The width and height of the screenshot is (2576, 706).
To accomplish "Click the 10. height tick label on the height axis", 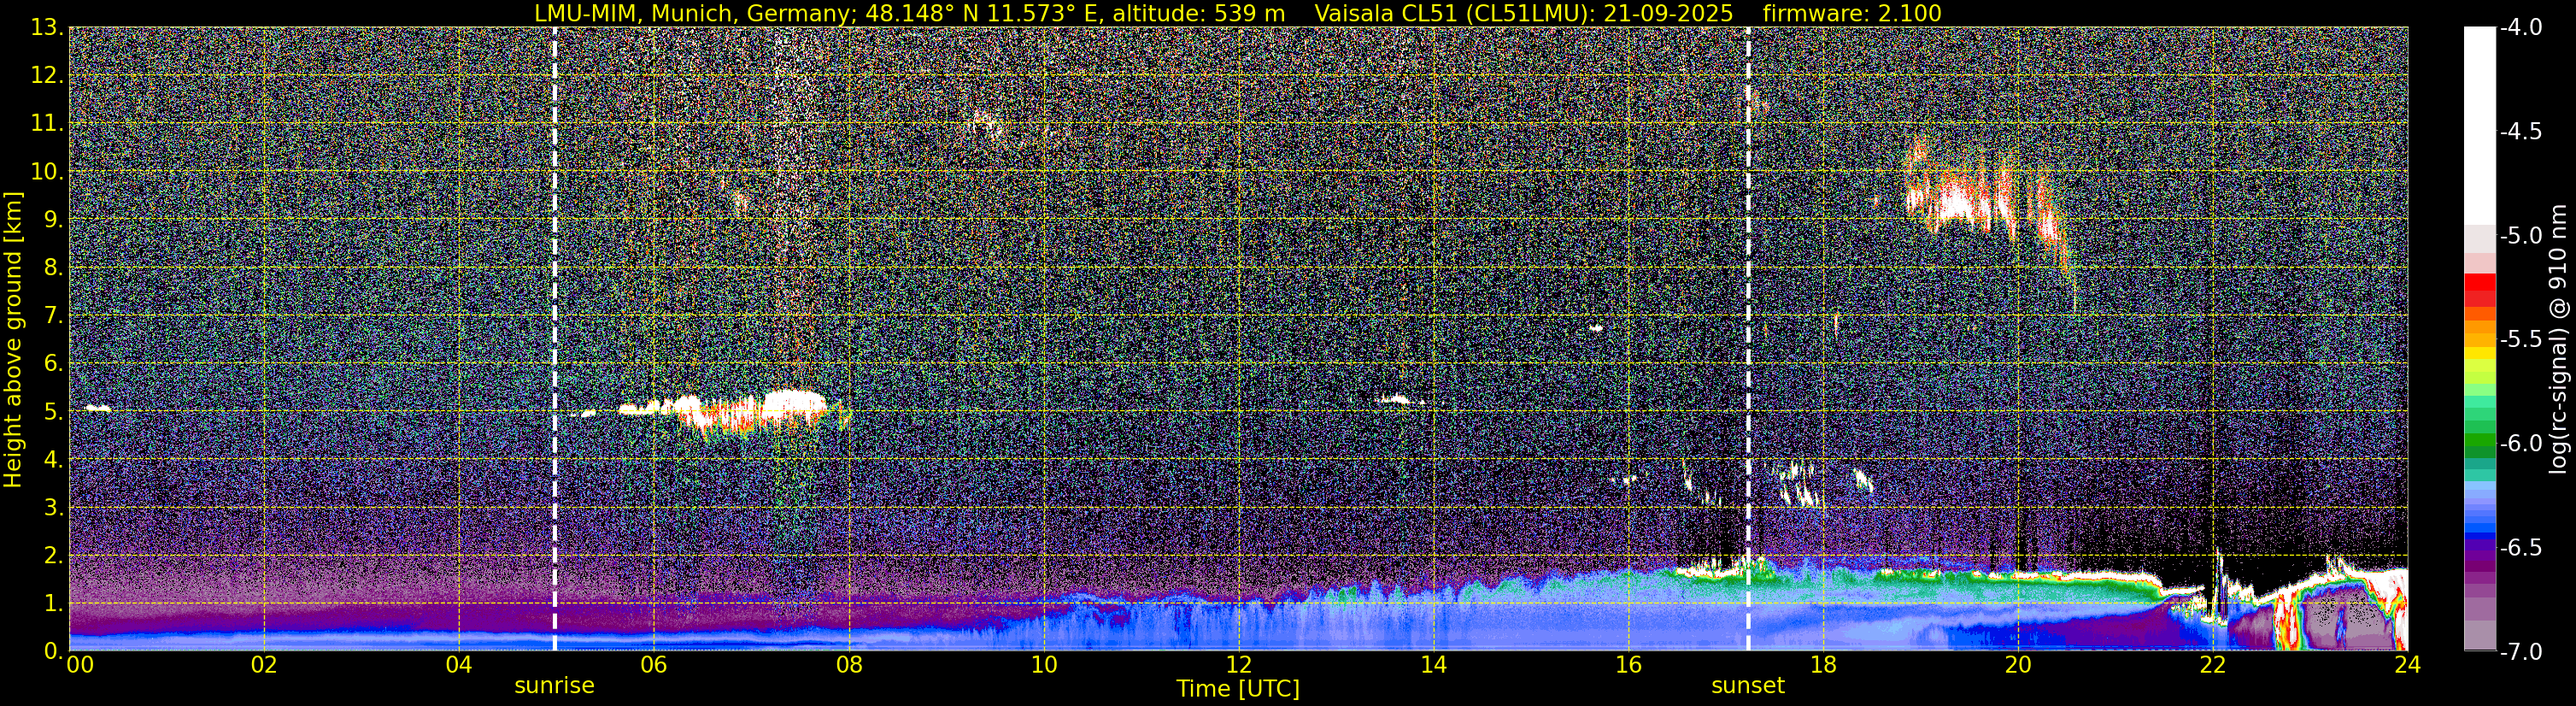I will (47, 171).
